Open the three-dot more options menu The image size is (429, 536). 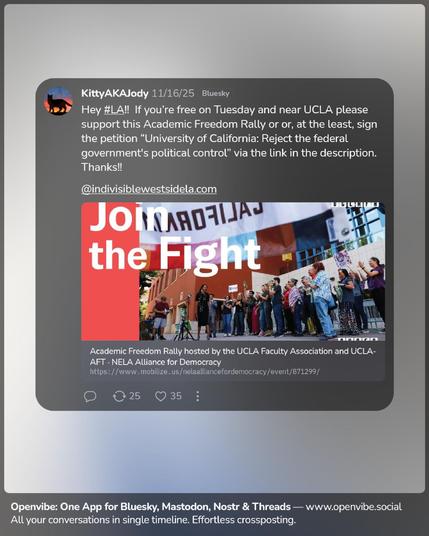[x=198, y=396]
